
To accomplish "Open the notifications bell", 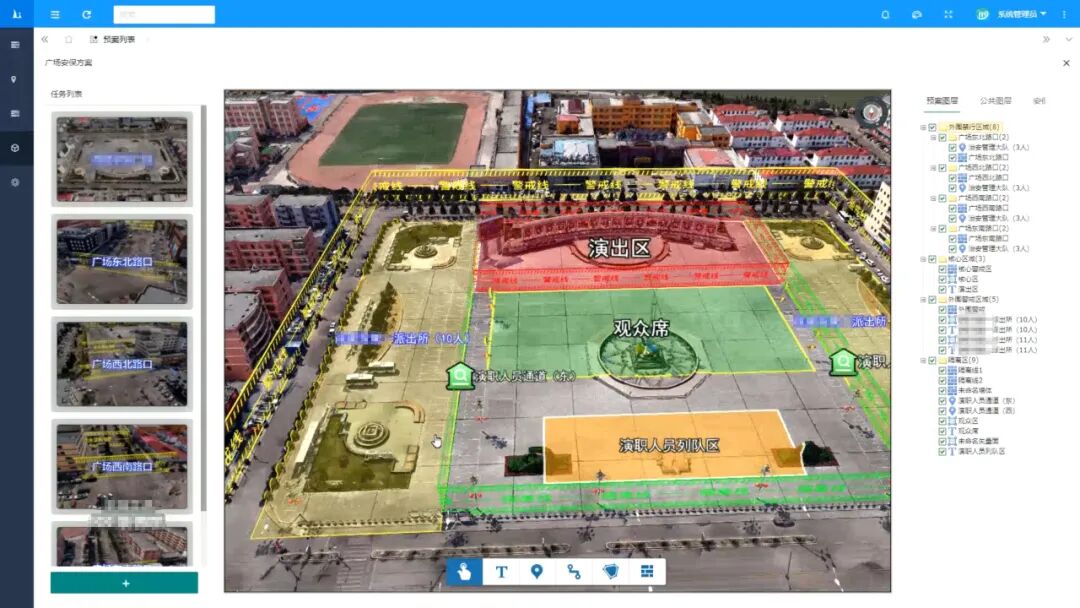I will [x=885, y=14].
